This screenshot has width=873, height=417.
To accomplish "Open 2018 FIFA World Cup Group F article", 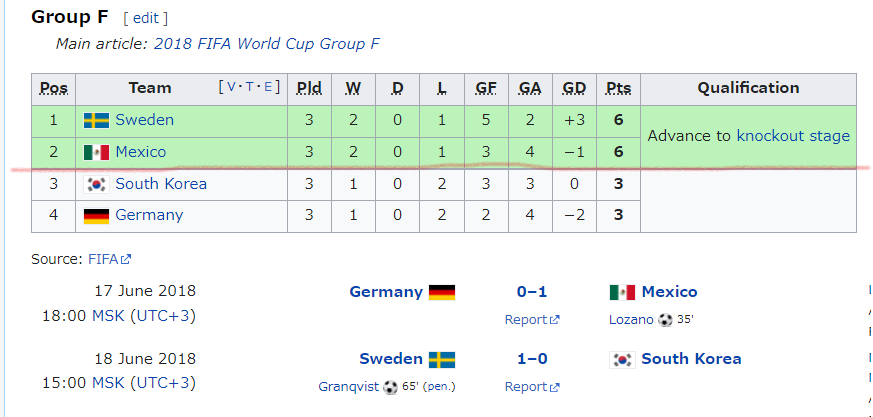I will (267, 44).
